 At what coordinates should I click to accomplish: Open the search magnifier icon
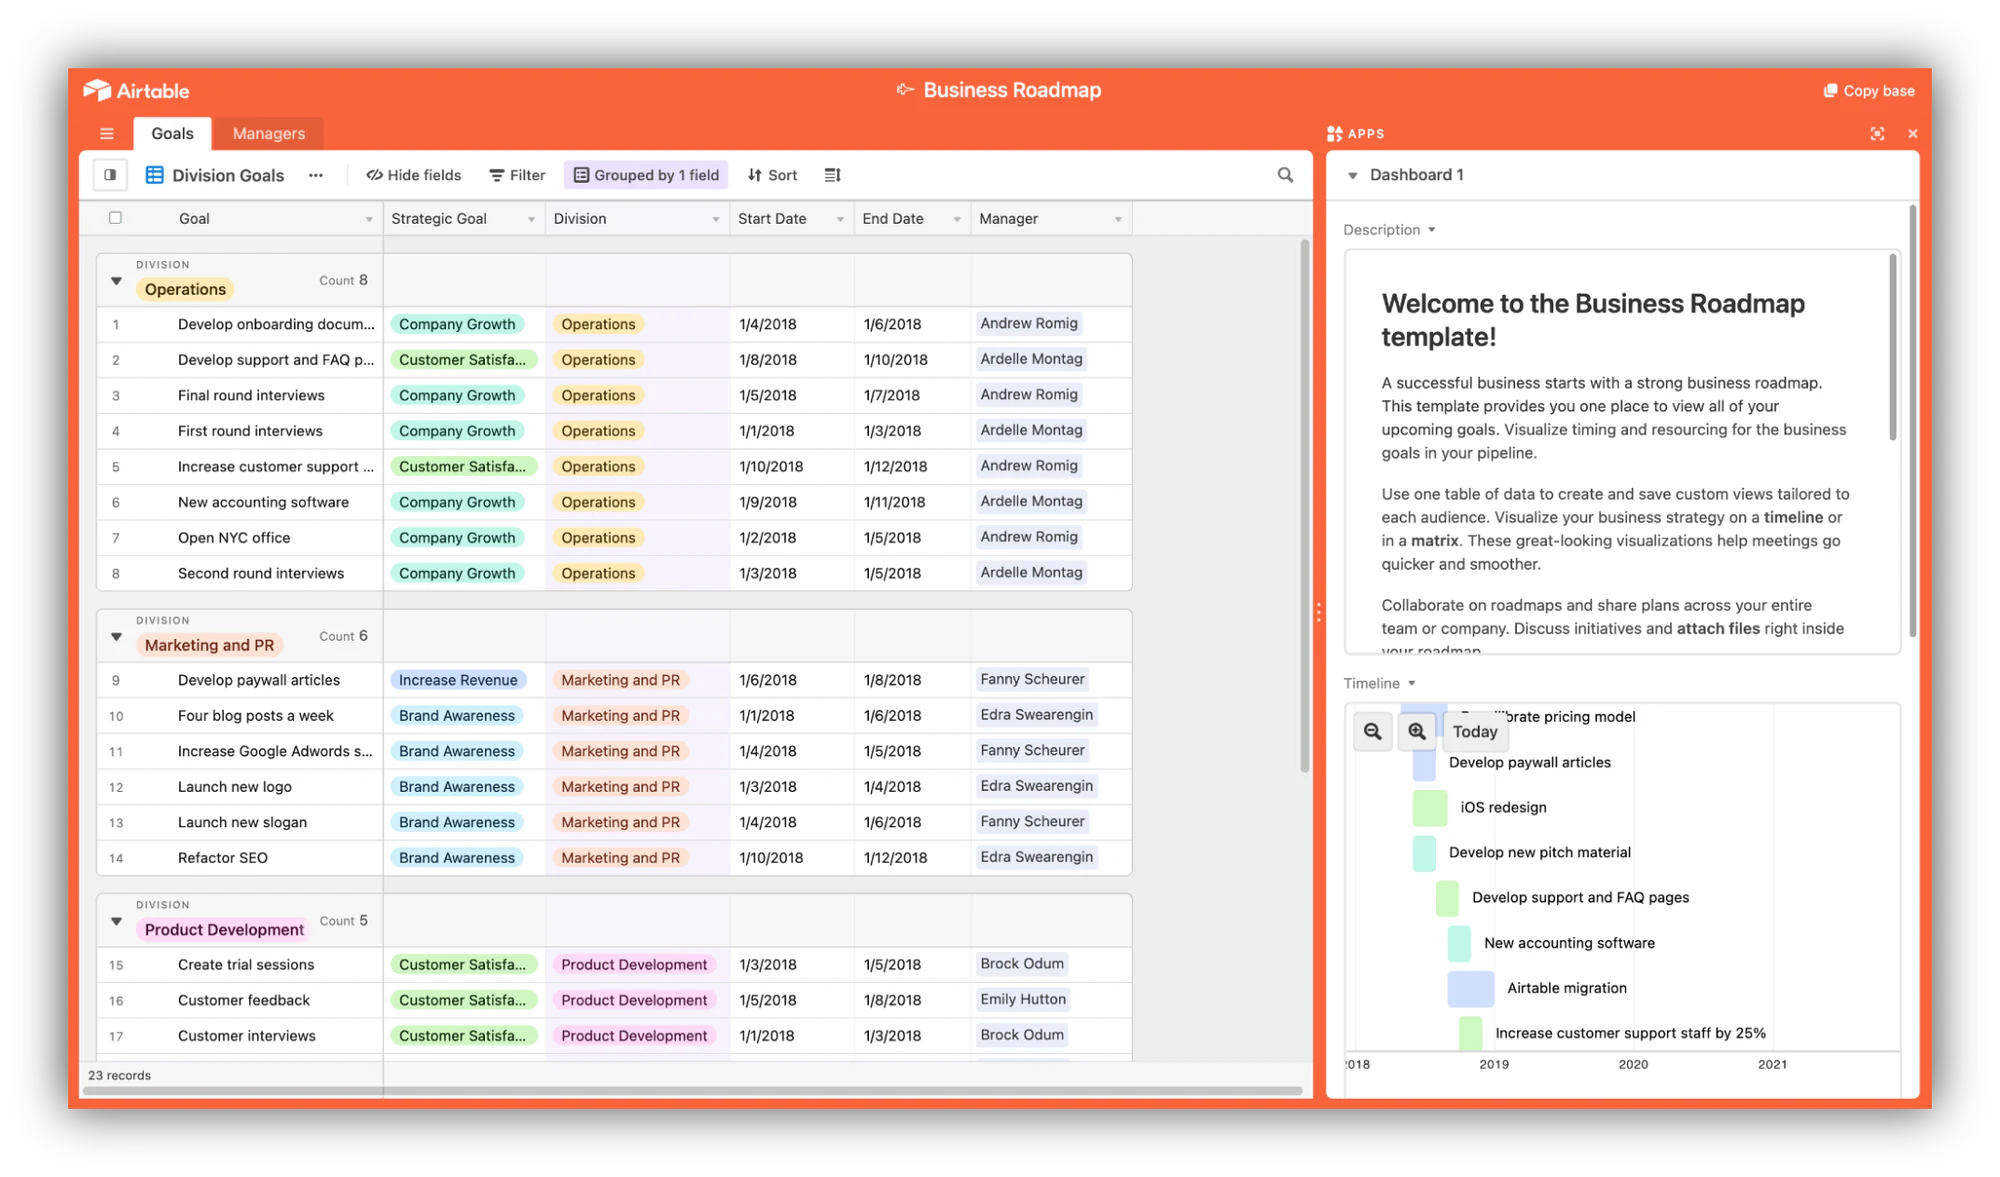1285,175
